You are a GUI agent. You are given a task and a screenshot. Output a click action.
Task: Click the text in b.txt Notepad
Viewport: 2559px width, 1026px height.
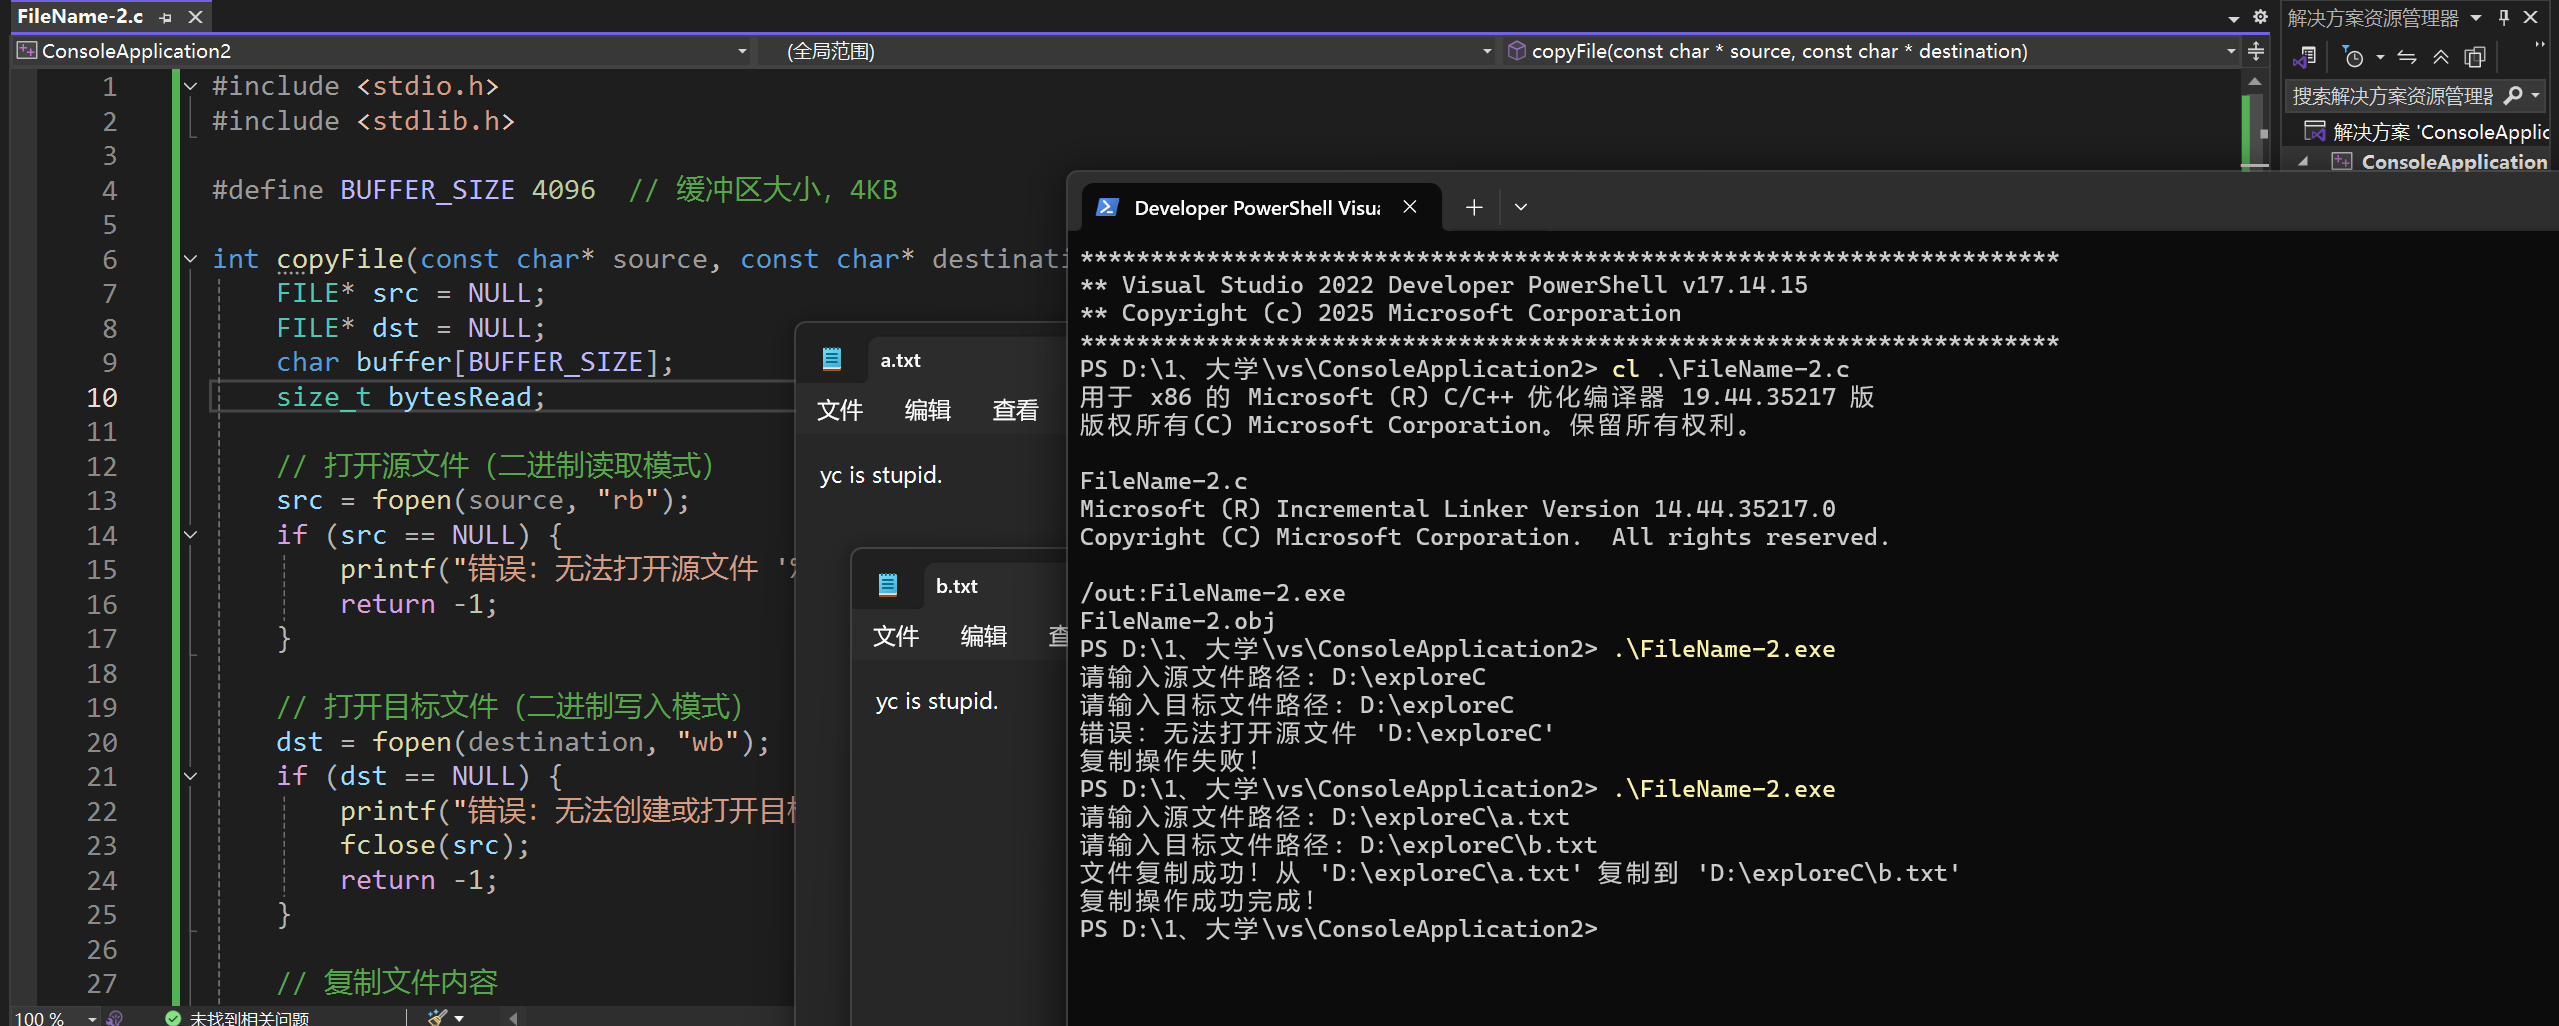937,701
